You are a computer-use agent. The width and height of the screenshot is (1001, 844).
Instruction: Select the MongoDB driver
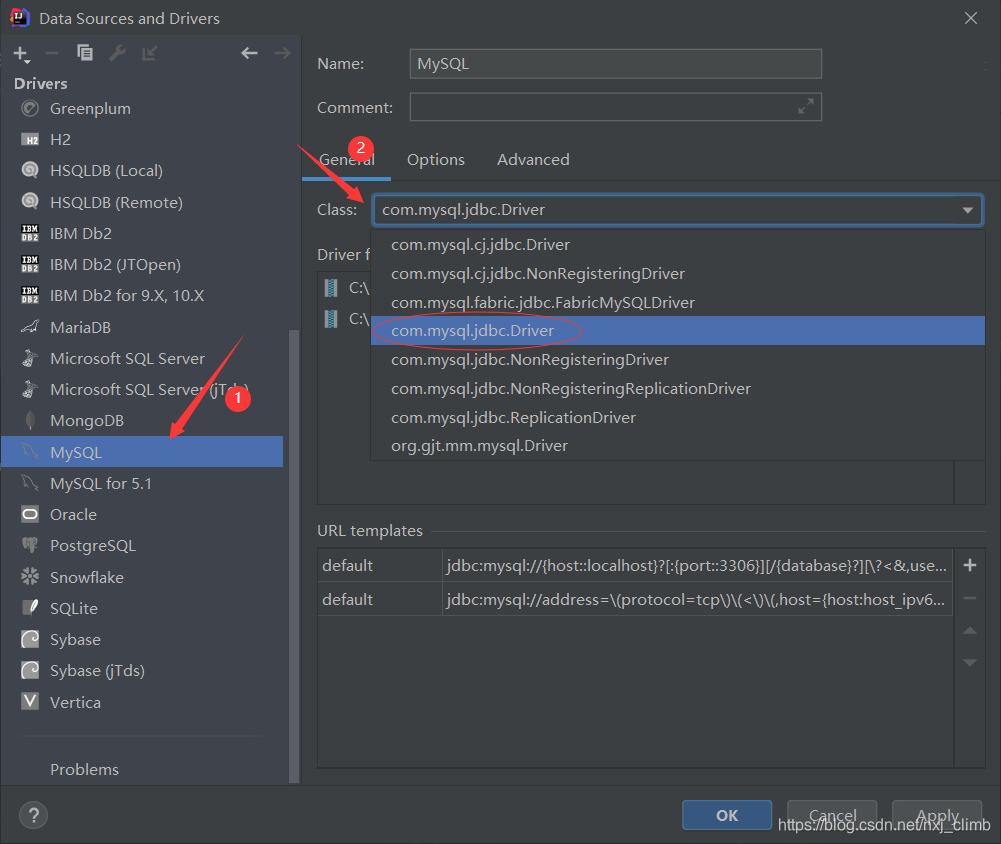pos(142,421)
